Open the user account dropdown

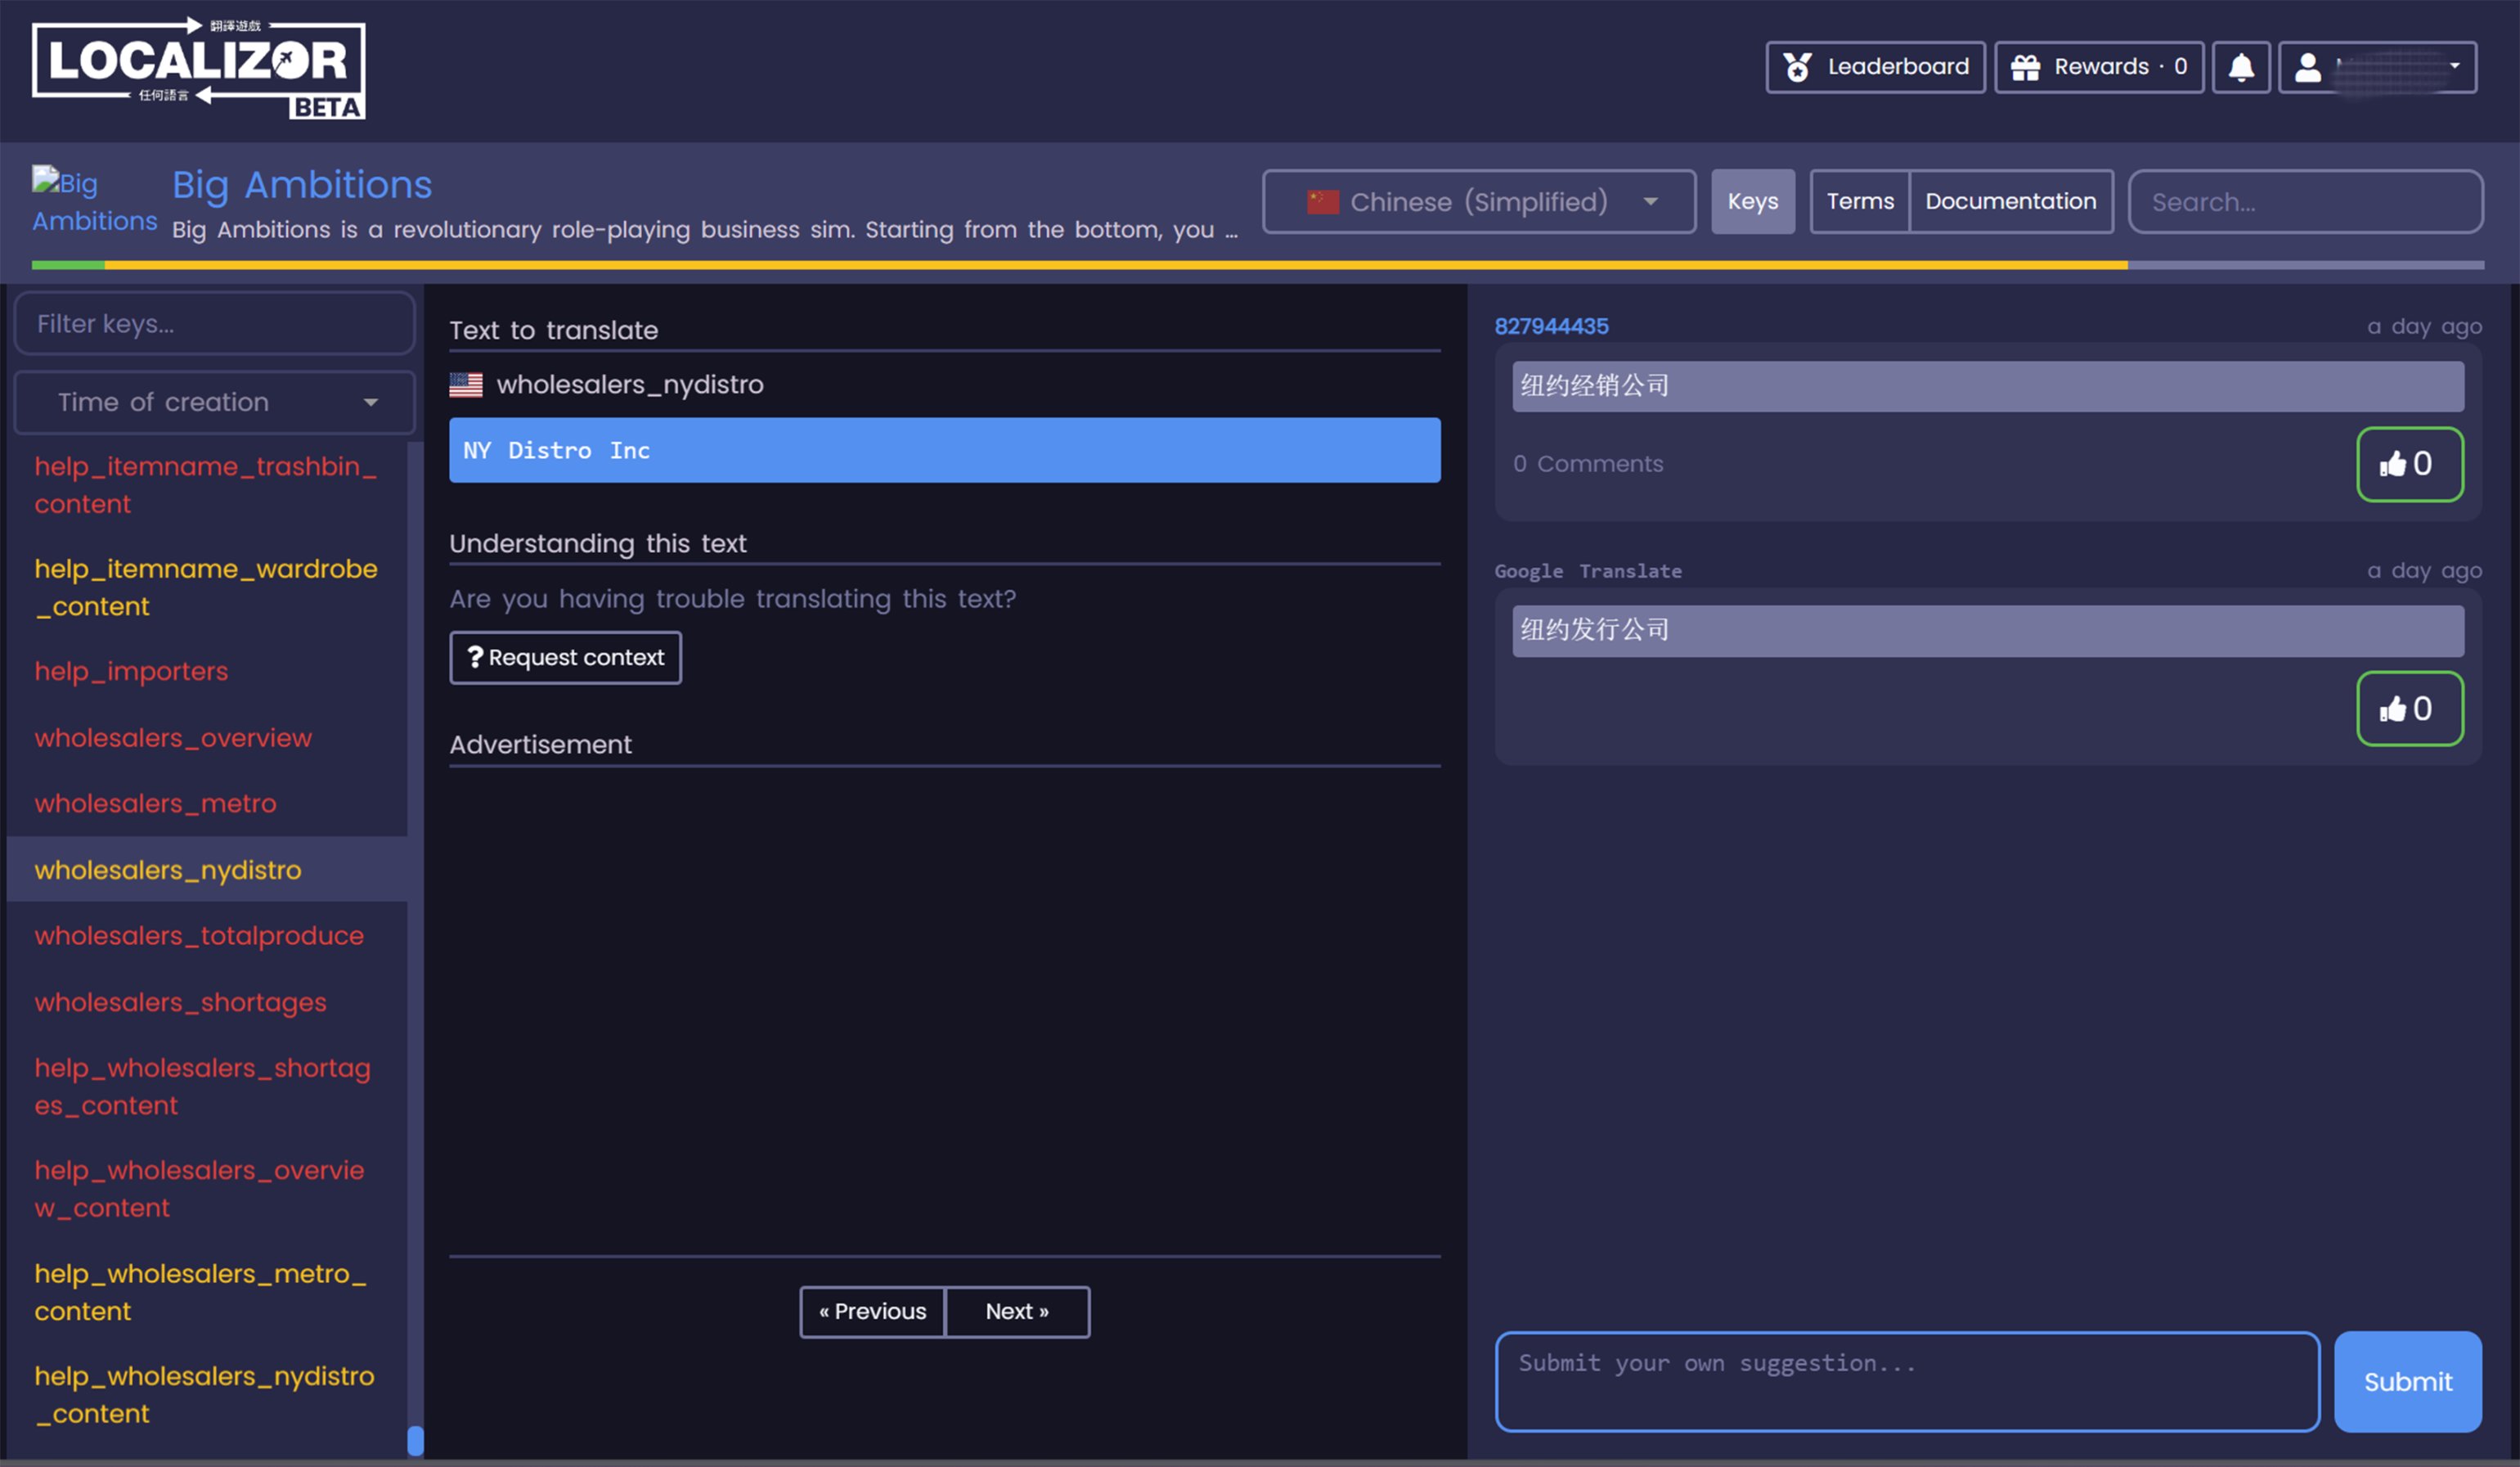click(2376, 67)
